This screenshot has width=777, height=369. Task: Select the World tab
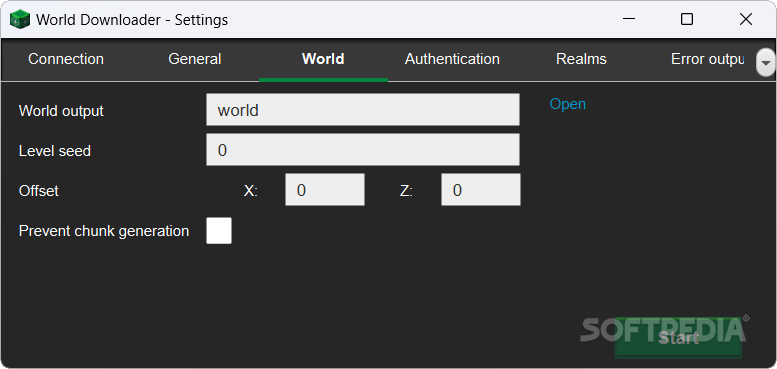[323, 59]
